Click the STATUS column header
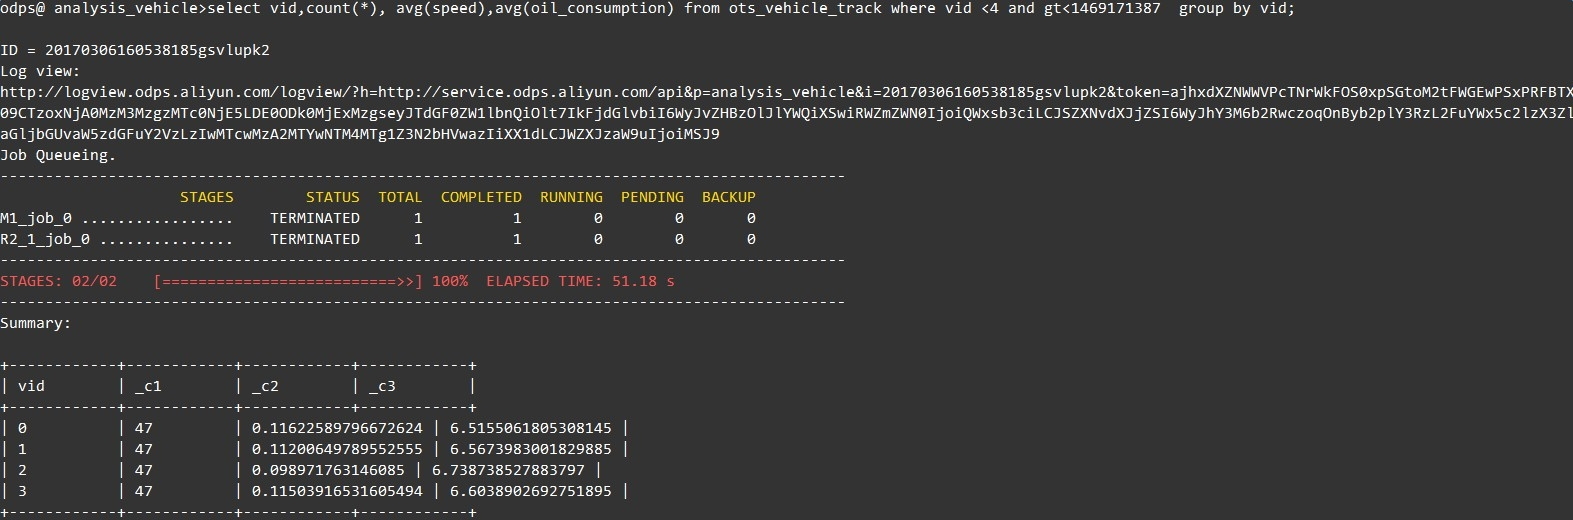Image resolution: width=1573 pixels, height=520 pixels. coord(332,197)
